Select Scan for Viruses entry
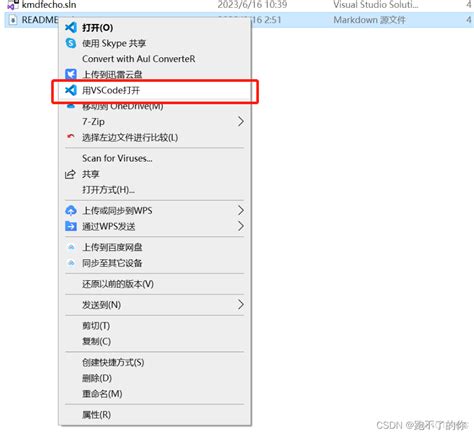This screenshot has width=474, height=435. (117, 158)
